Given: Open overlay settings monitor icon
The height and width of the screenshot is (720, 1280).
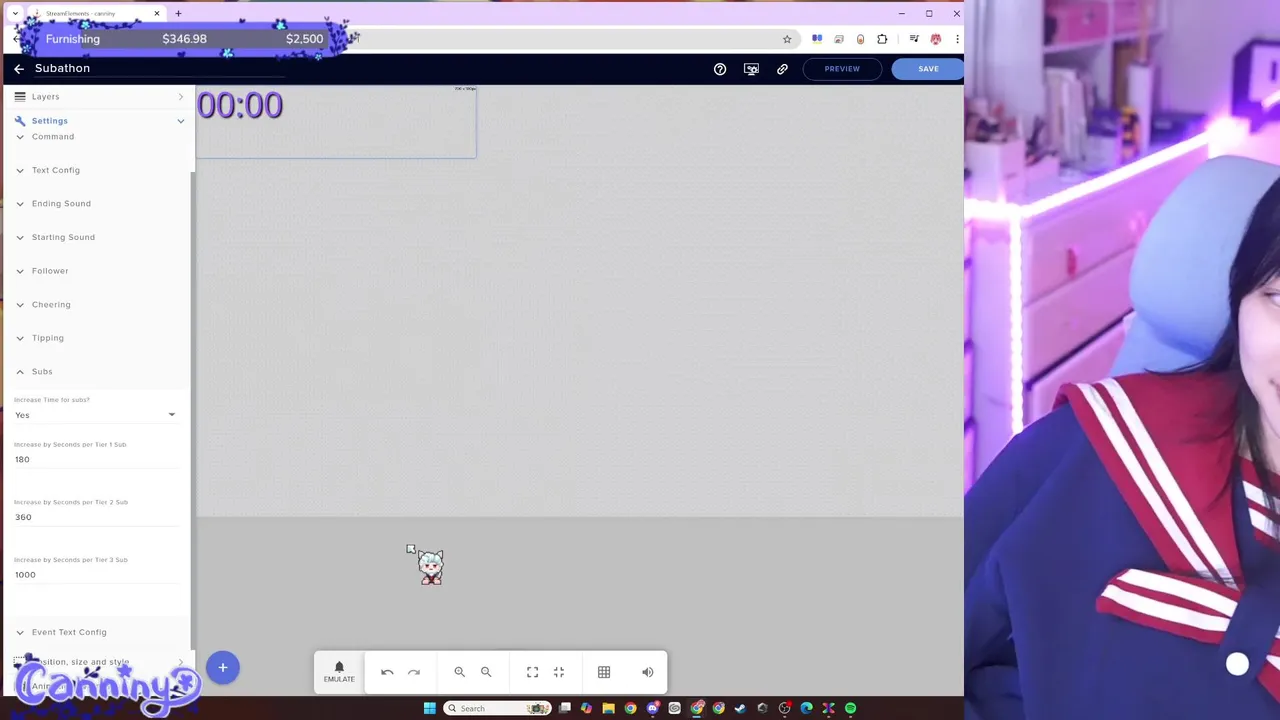Looking at the screenshot, I should (x=751, y=69).
